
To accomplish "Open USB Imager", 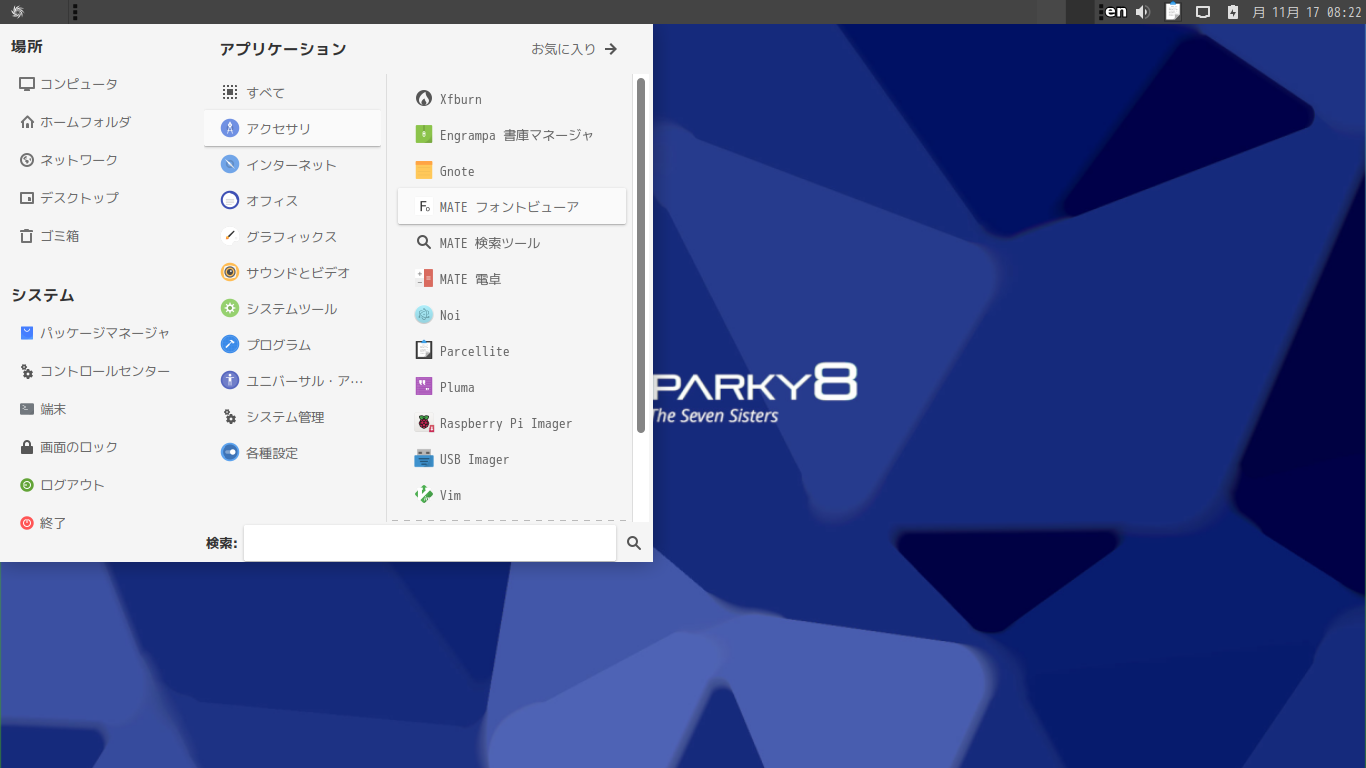I will click(x=512, y=459).
